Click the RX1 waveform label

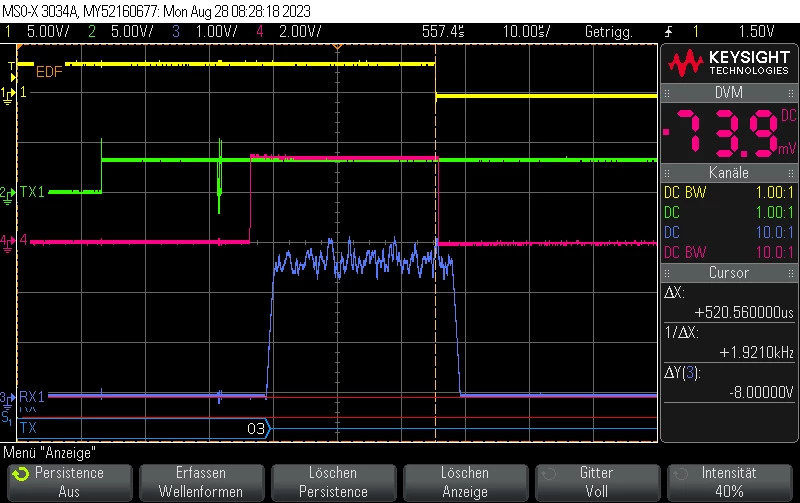32,397
